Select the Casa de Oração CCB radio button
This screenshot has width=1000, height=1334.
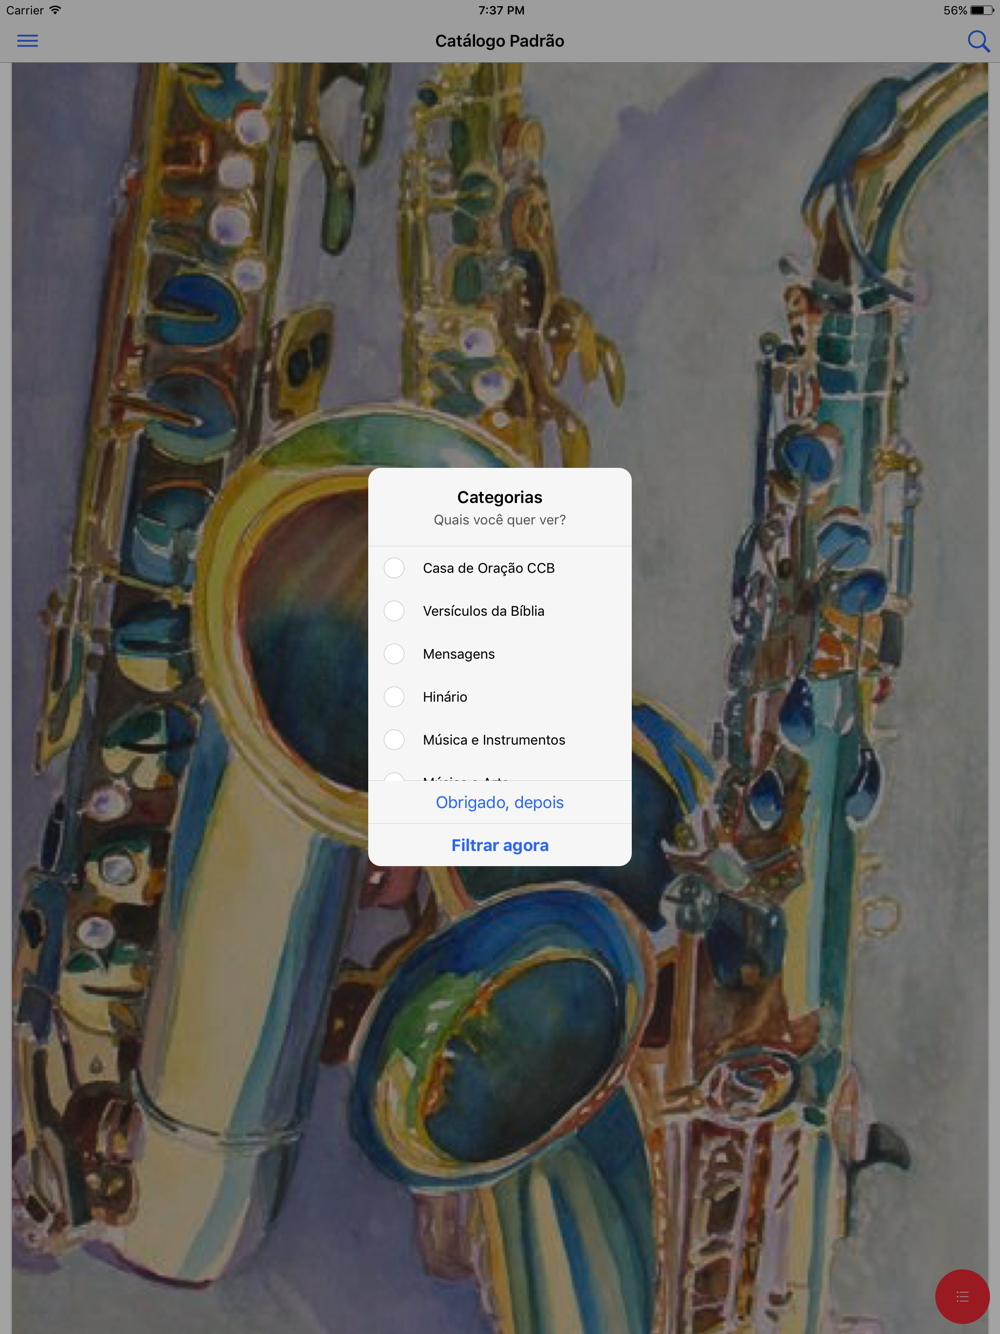[394, 568]
